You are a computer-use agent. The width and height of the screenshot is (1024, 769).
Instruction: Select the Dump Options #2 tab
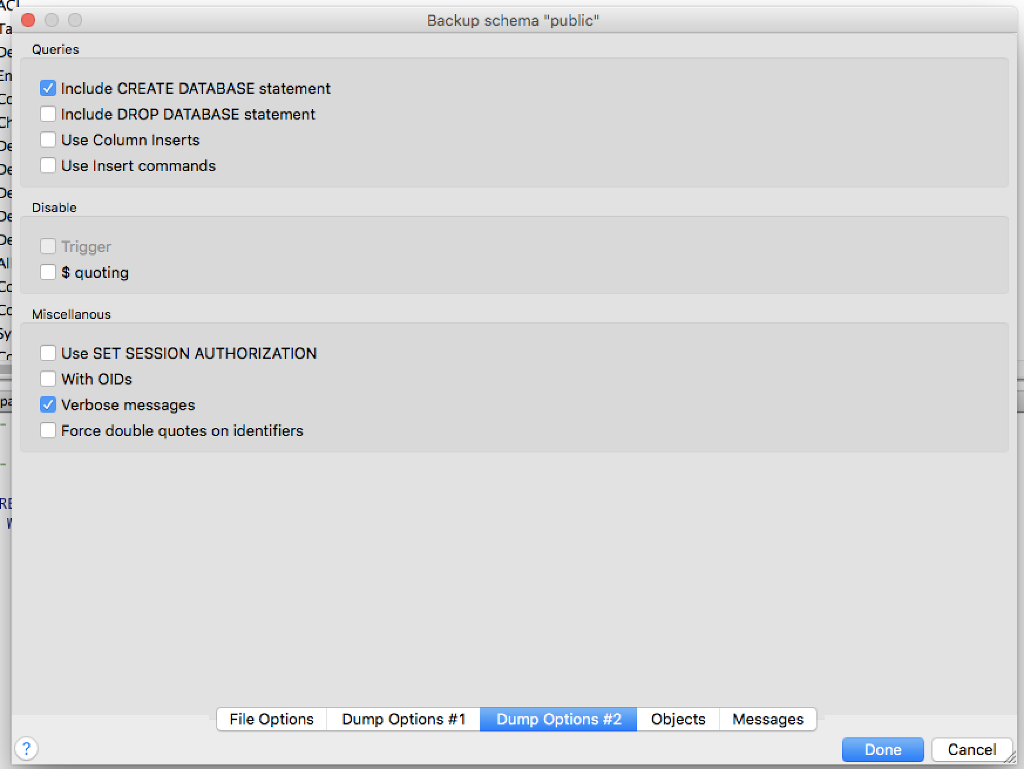pyautogui.click(x=558, y=719)
